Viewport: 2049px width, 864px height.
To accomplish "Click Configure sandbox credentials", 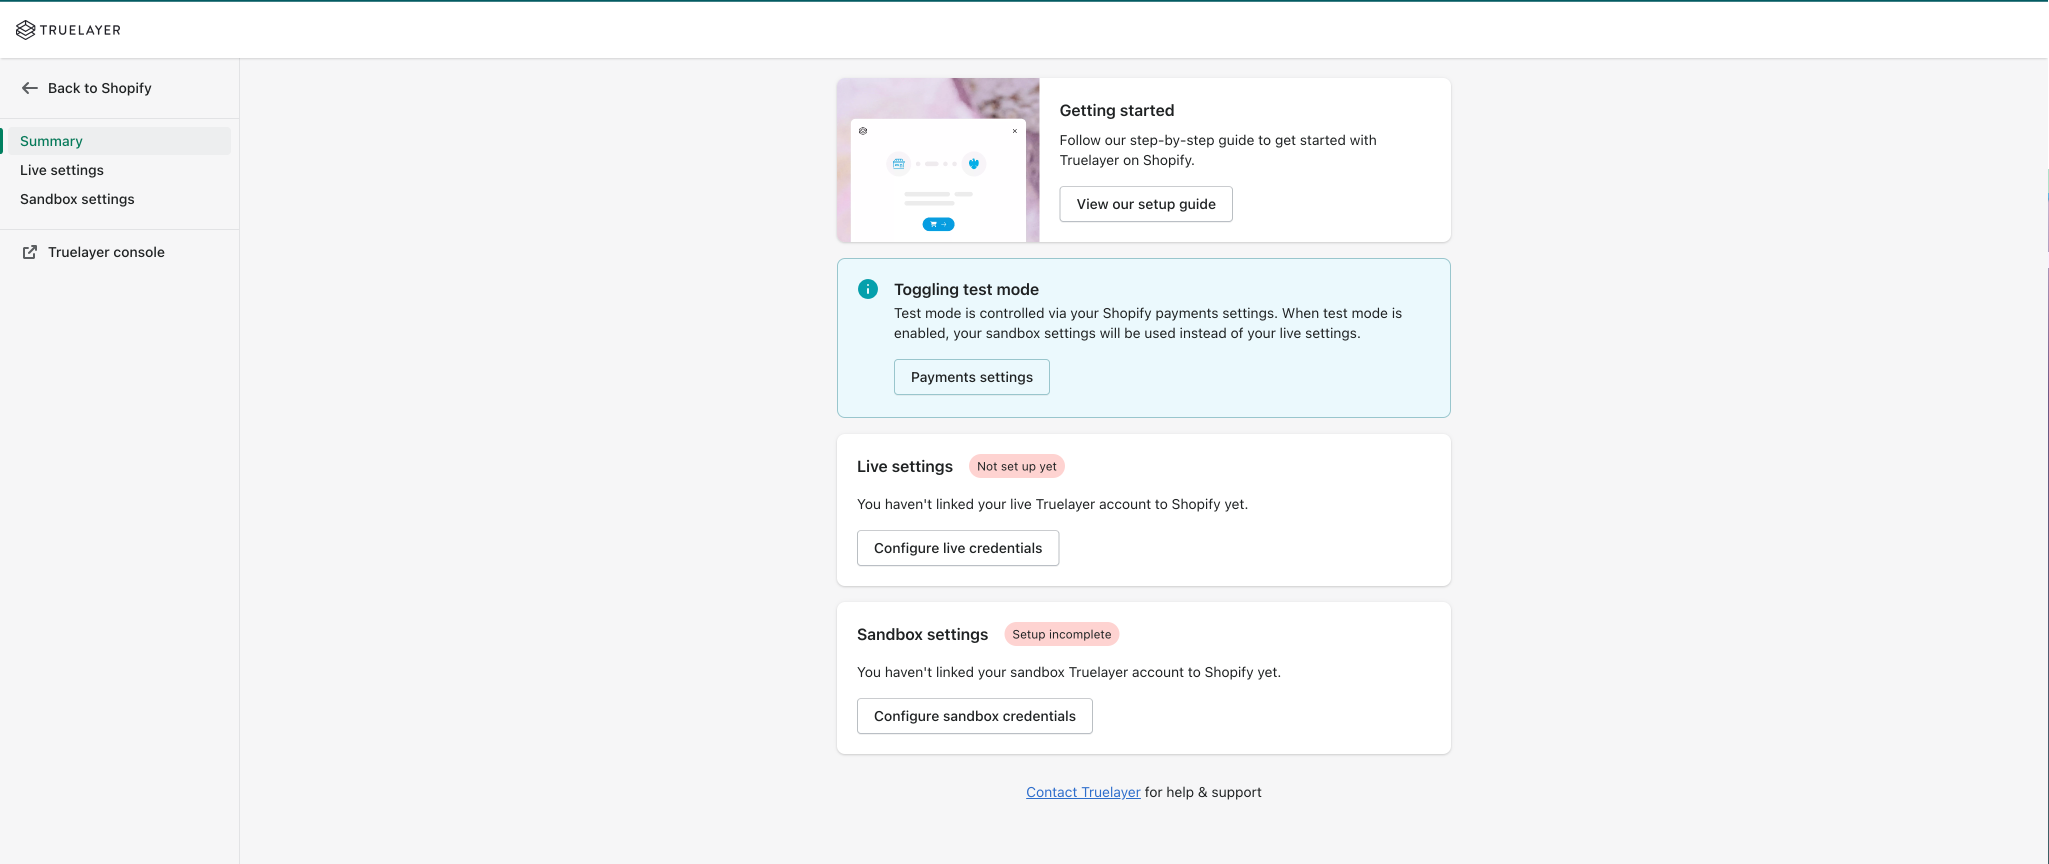I will tap(975, 716).
